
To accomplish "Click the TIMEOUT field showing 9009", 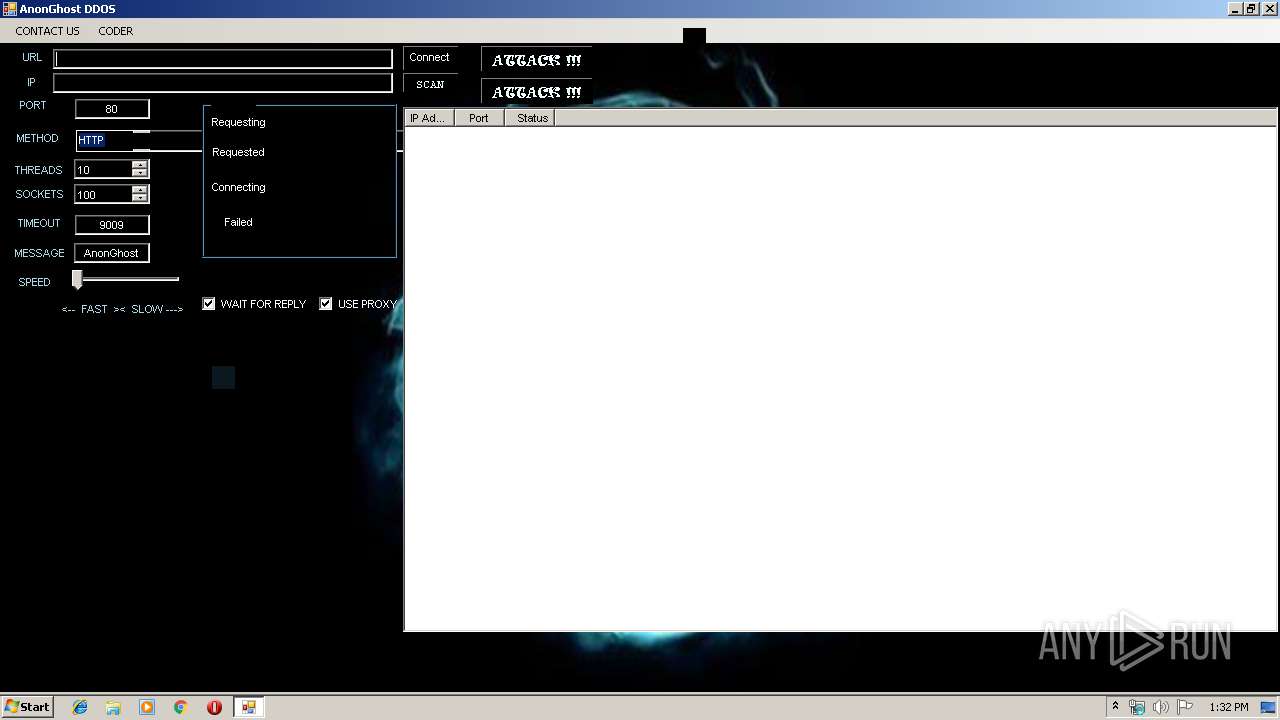I will pos(112,225).
